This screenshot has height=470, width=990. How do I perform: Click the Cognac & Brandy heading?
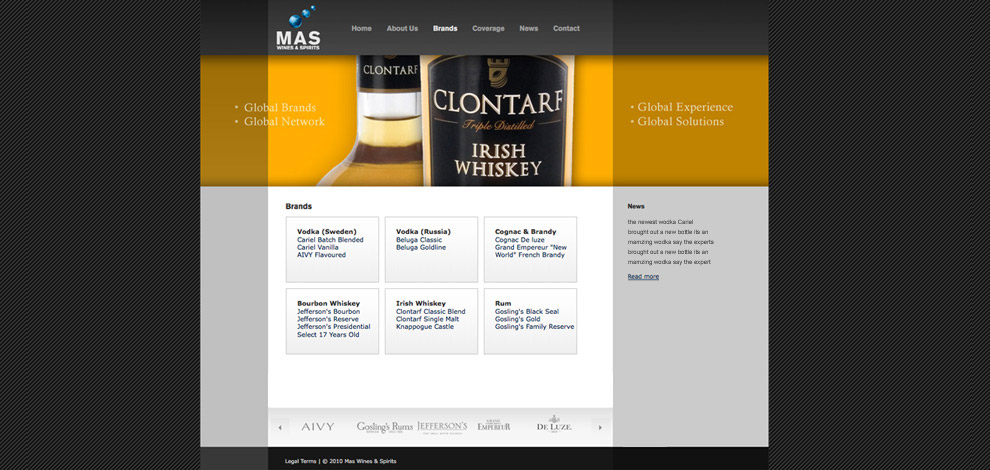(x=526, y=232)
